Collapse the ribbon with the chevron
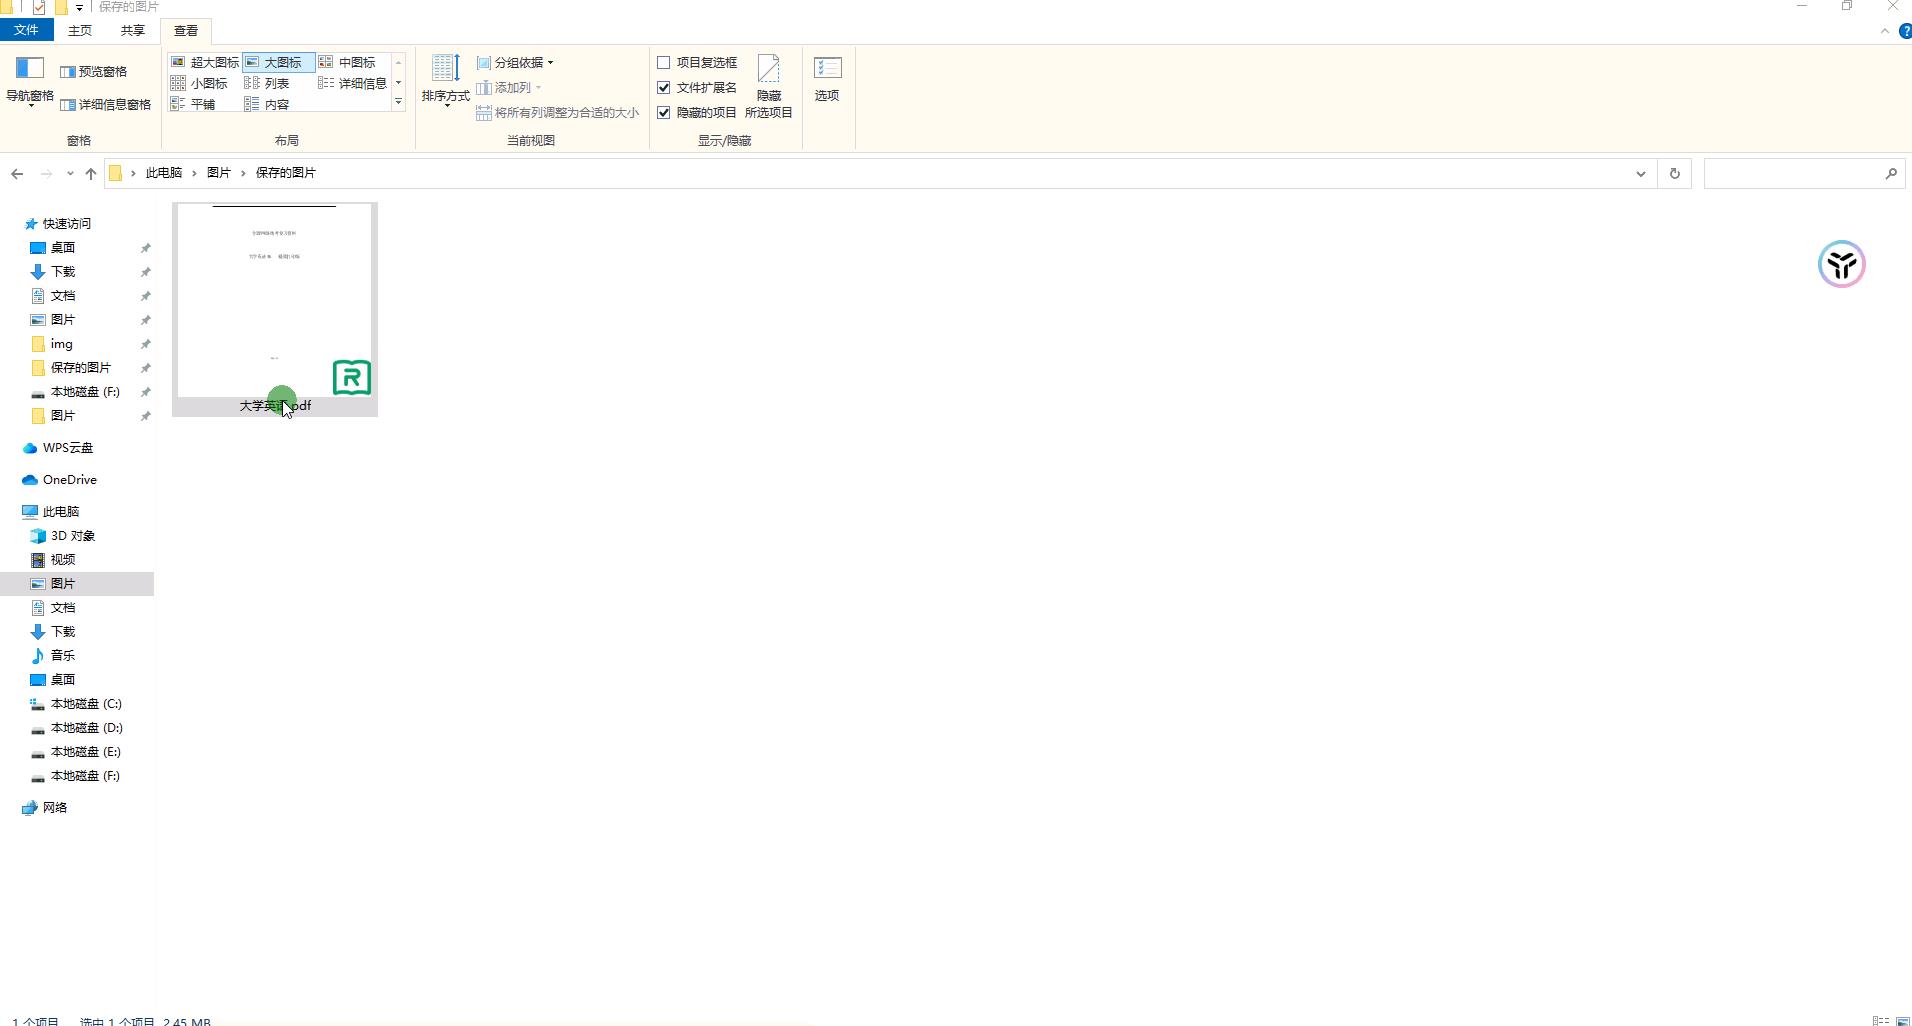Viewport: 1912px width, 1026px height. pos(1885,31)
